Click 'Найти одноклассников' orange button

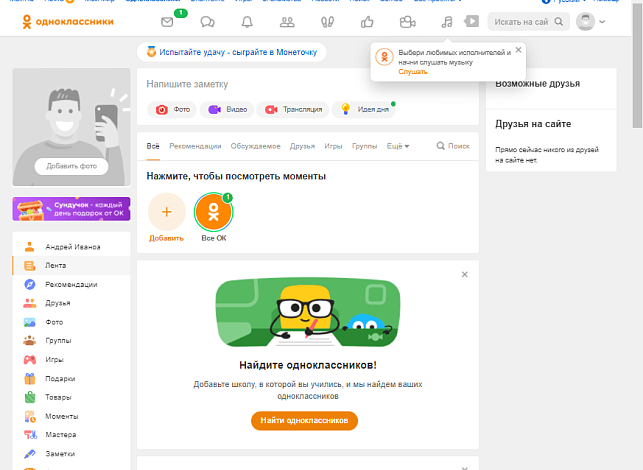point(304,421)
